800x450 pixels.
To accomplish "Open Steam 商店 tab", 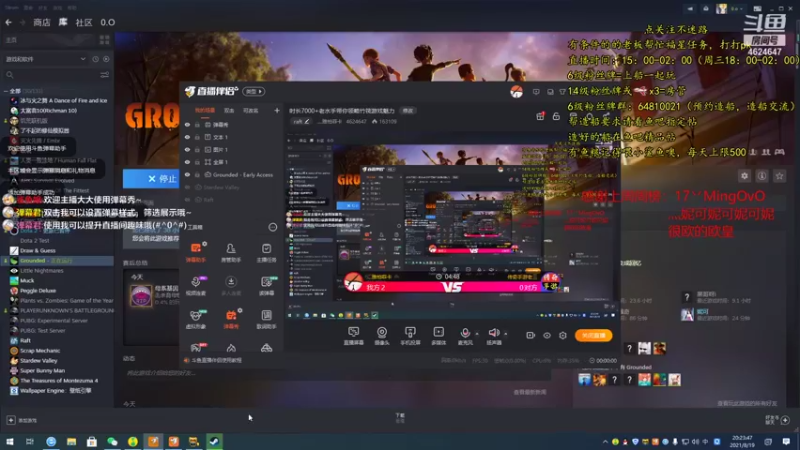I will (42, 22).
